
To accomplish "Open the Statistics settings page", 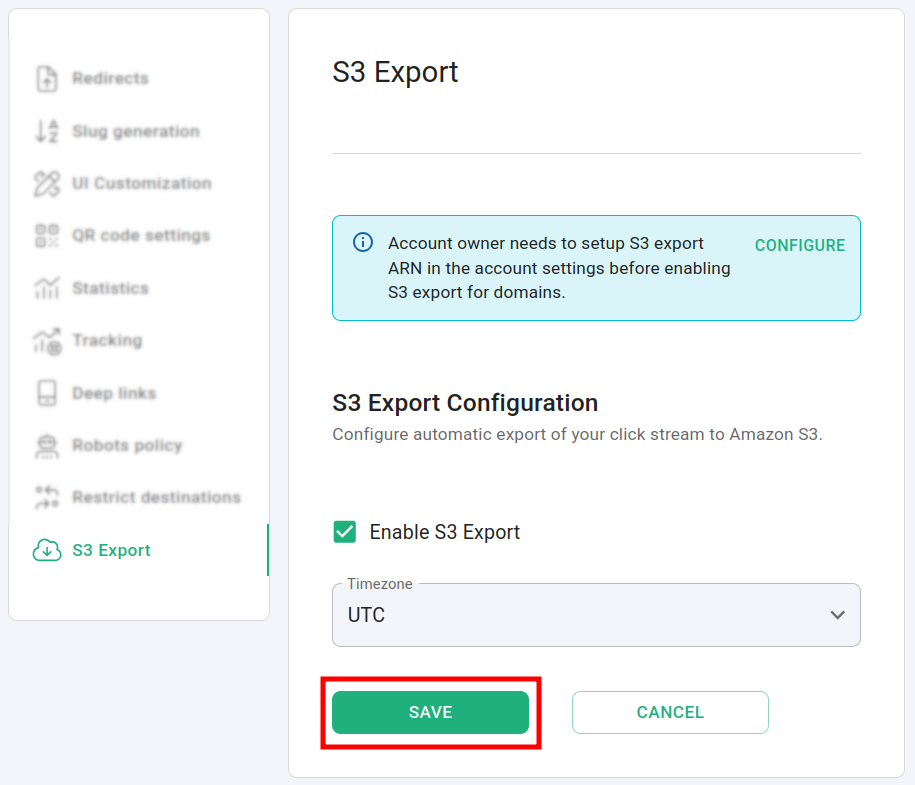I will pos(110,288).
